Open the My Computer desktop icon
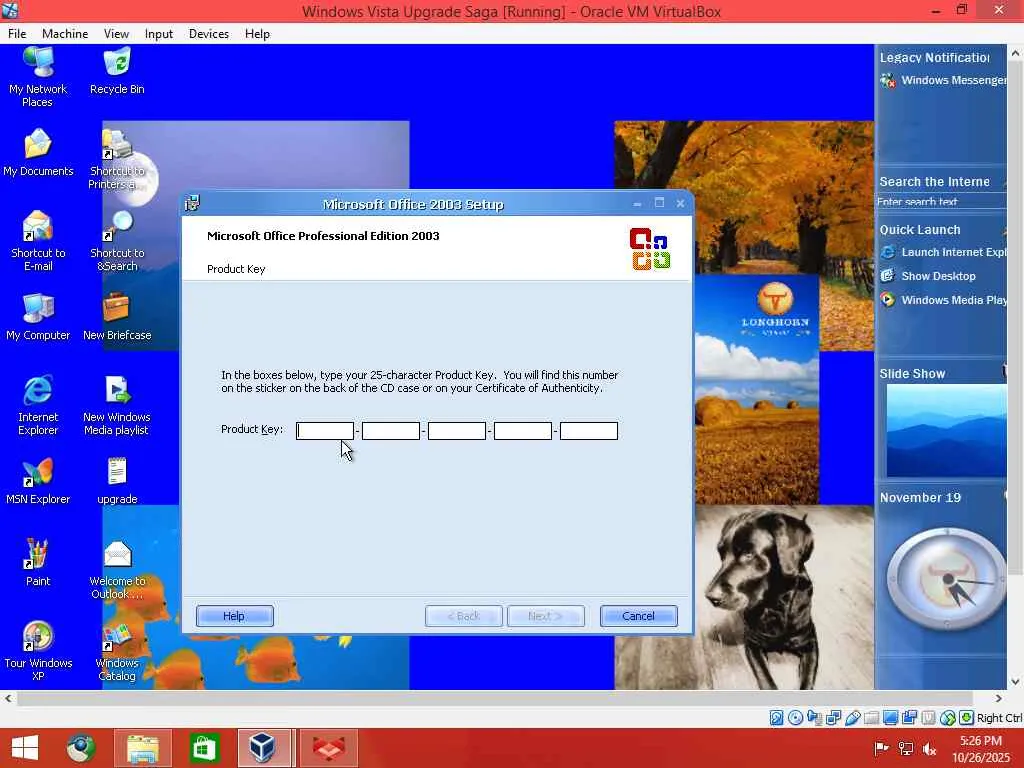 (x=38, y=317)
